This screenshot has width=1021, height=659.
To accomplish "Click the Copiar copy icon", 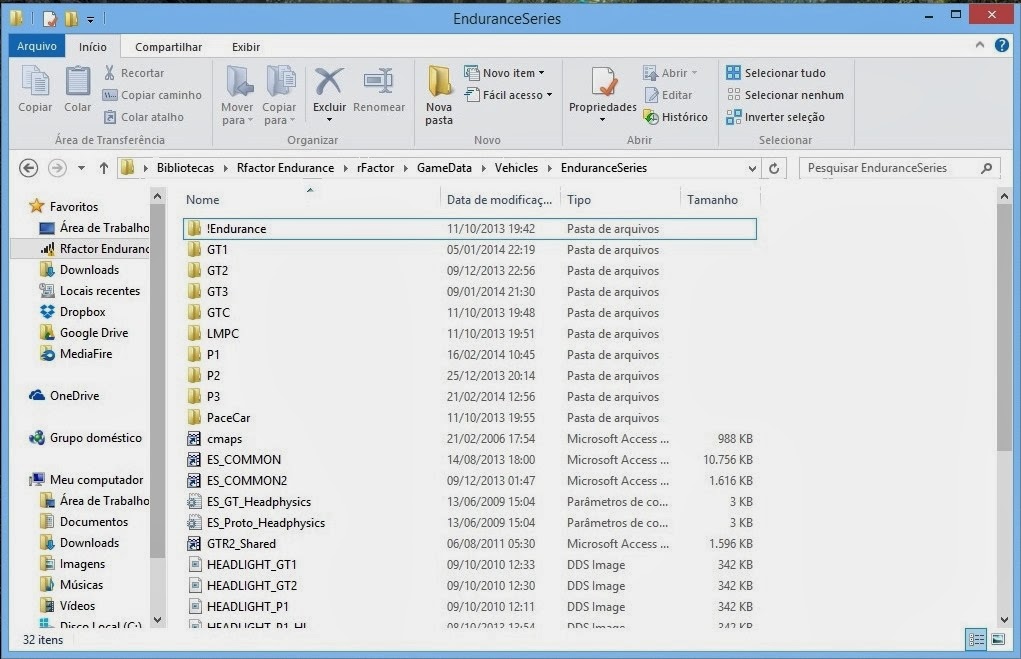I will (x=35, y=90).
